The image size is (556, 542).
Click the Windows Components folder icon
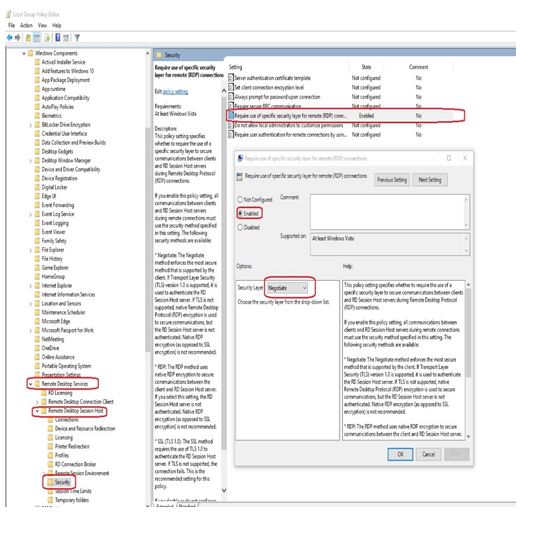coord(30,53)
